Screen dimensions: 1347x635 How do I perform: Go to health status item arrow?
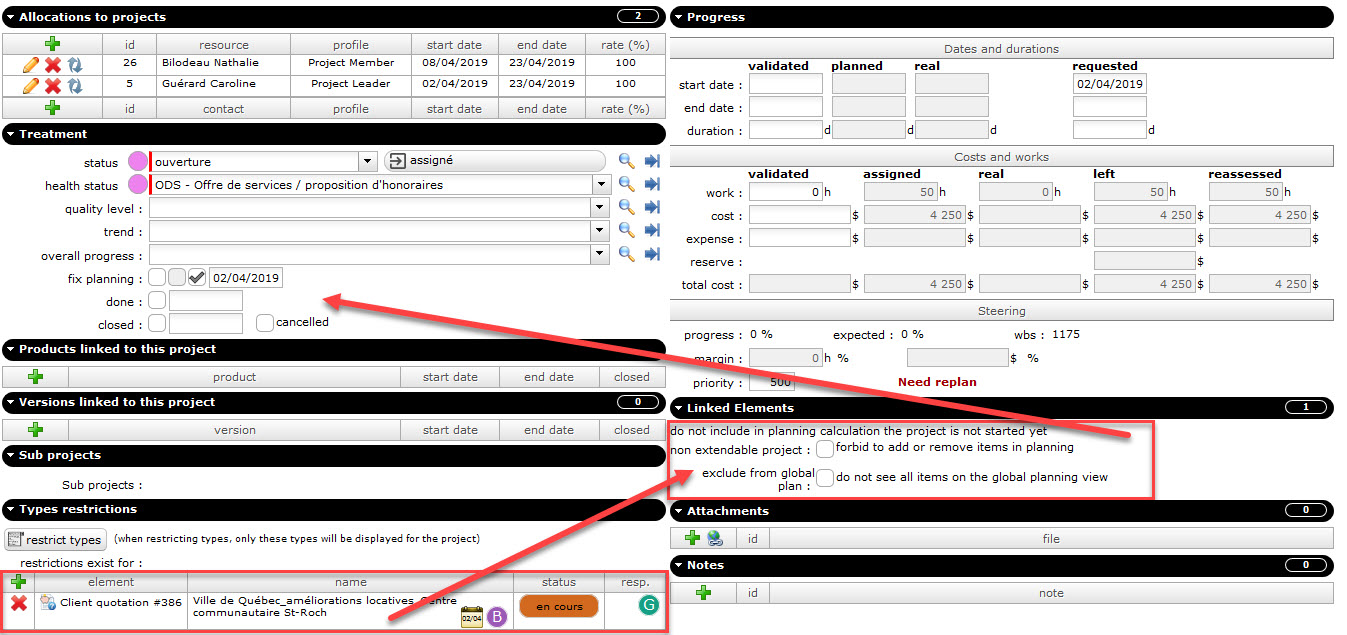[x=653, y=184]
